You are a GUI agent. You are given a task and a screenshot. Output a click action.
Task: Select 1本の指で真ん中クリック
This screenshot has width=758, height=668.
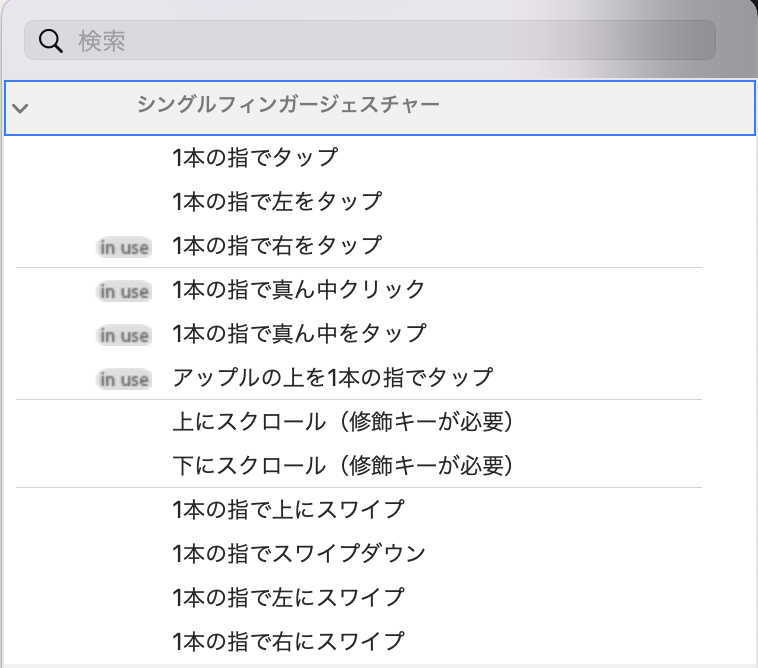[299, 290]
